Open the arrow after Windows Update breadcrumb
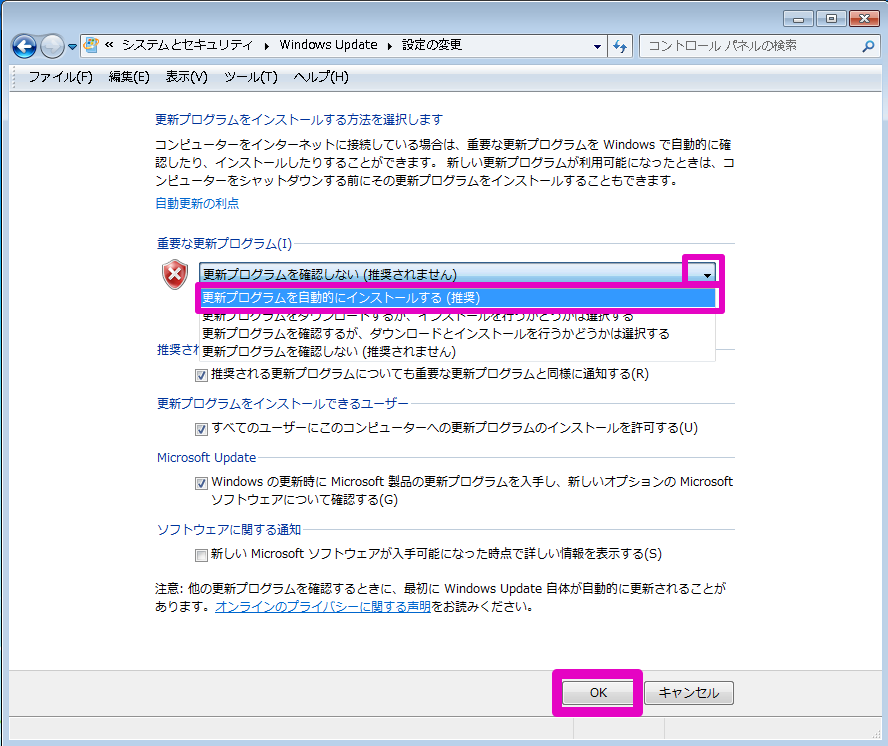 [x=390, y=46]
